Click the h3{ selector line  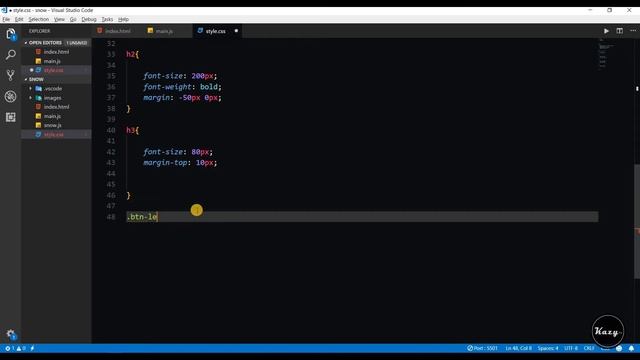point(132,130)
